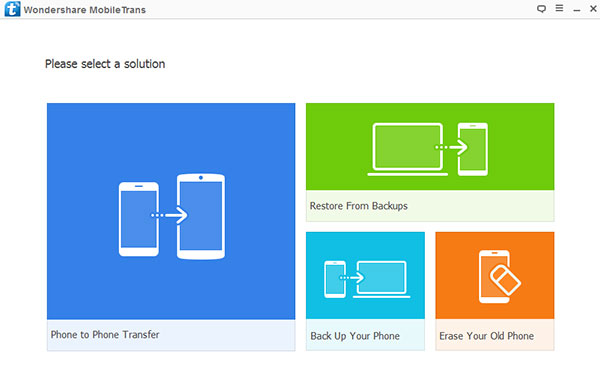This screenshot has width=600, height=385.
Task: Click the phone-to-laptop backup icon
Action: (x=367, y=279)
